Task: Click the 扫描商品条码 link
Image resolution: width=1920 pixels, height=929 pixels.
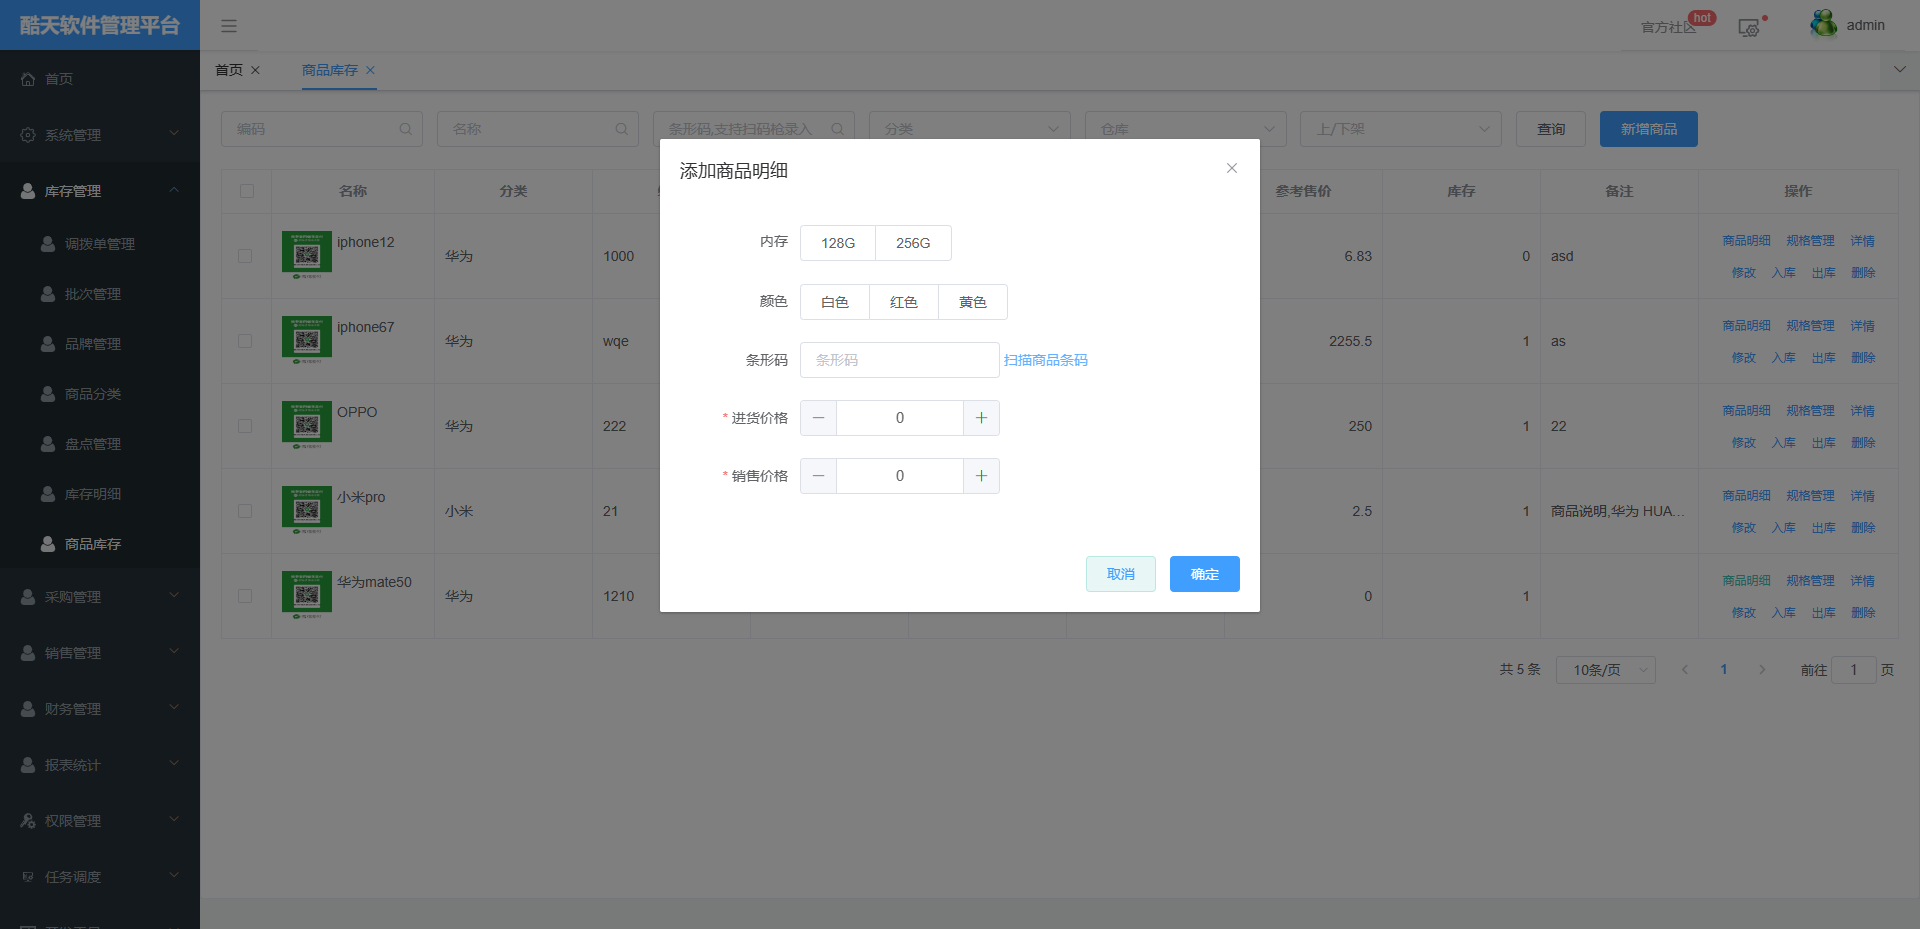Action: tap(1046, 360)
